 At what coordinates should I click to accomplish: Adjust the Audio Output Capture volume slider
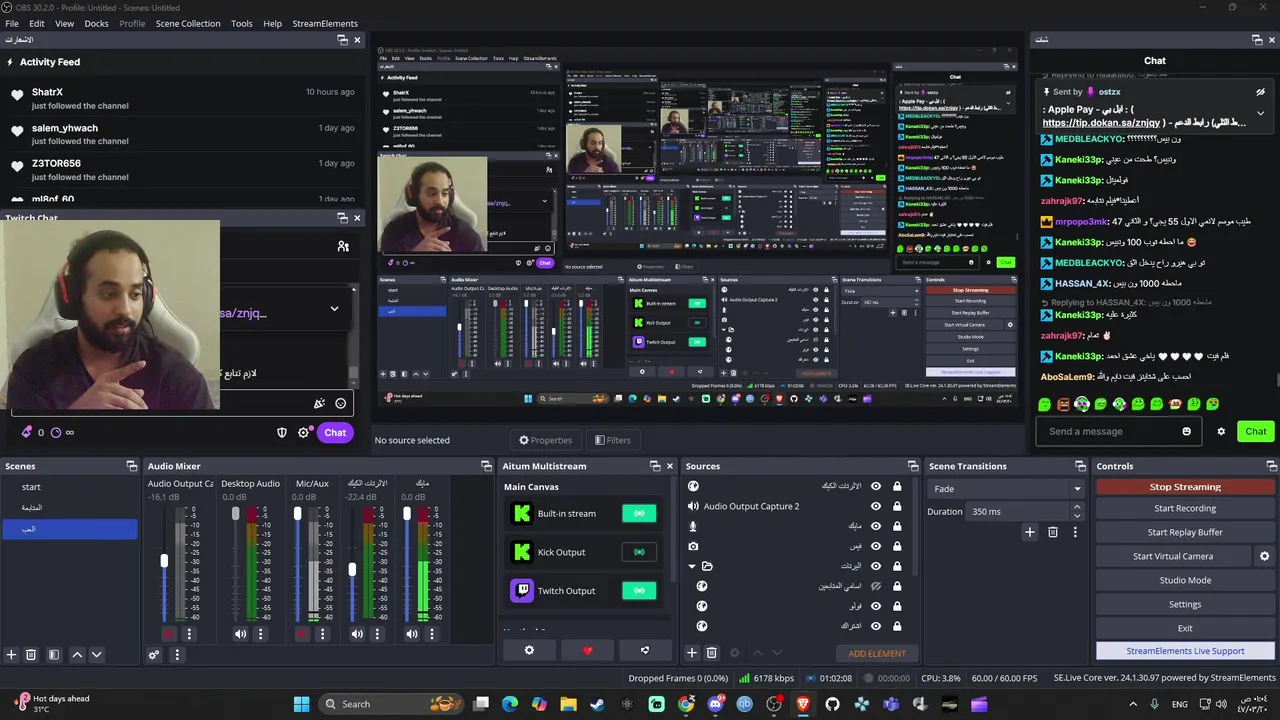coord(164,561)
